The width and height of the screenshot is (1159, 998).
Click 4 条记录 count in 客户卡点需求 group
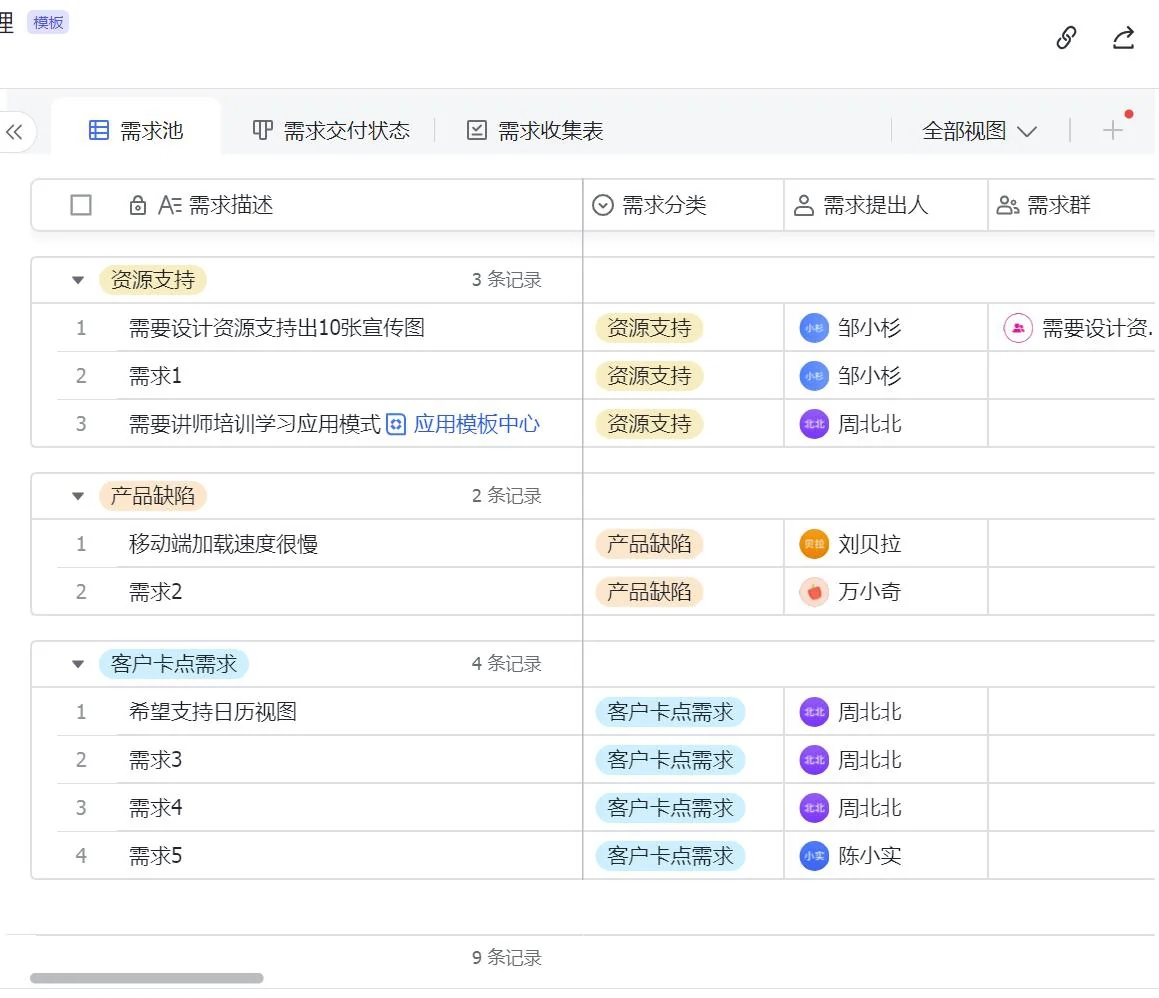click(507, 664)
